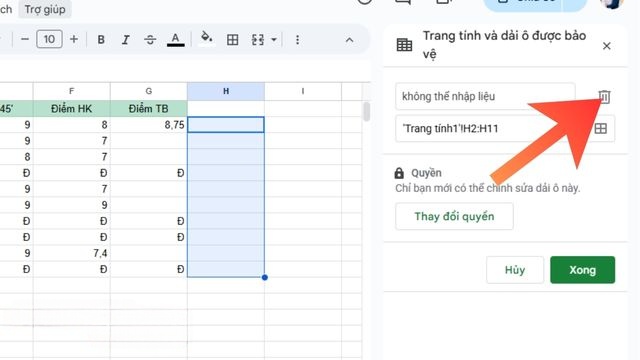Click the merge cells icon
This screenshot has height=360, width=640.
pyautogui.click(x=258, y=40)
